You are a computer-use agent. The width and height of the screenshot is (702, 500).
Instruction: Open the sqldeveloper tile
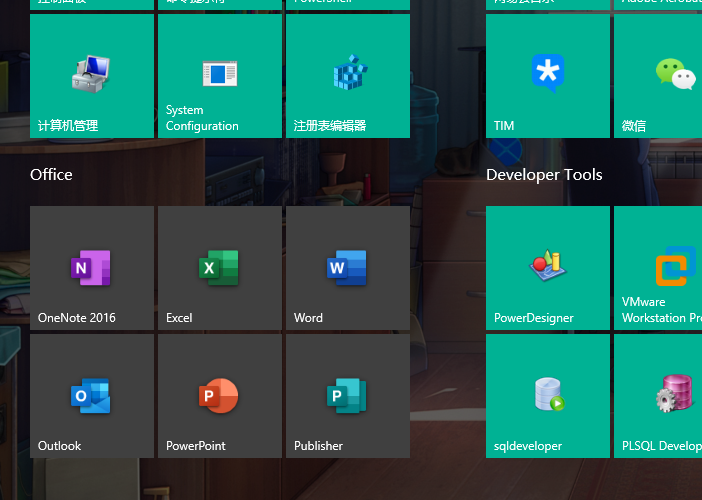548,396
